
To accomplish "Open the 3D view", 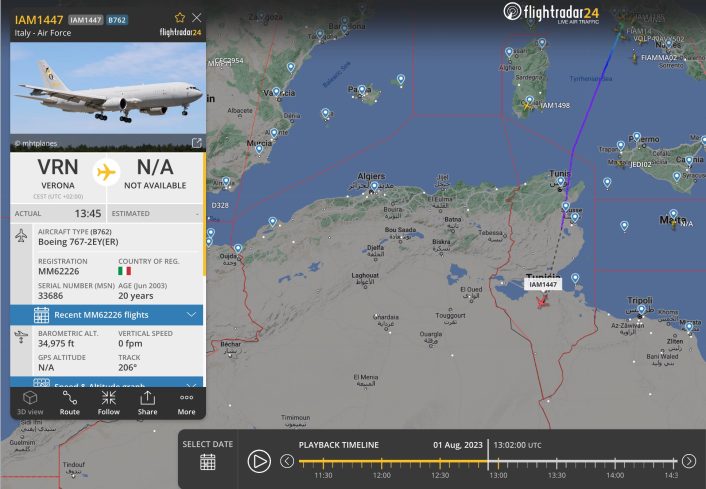I will (30, 403).
